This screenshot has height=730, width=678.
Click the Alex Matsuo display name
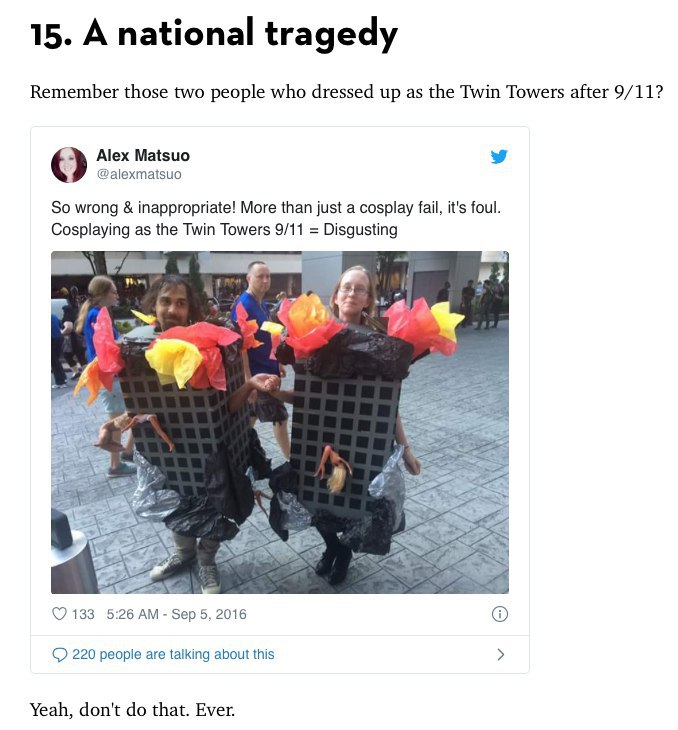[x=143, y=155]
